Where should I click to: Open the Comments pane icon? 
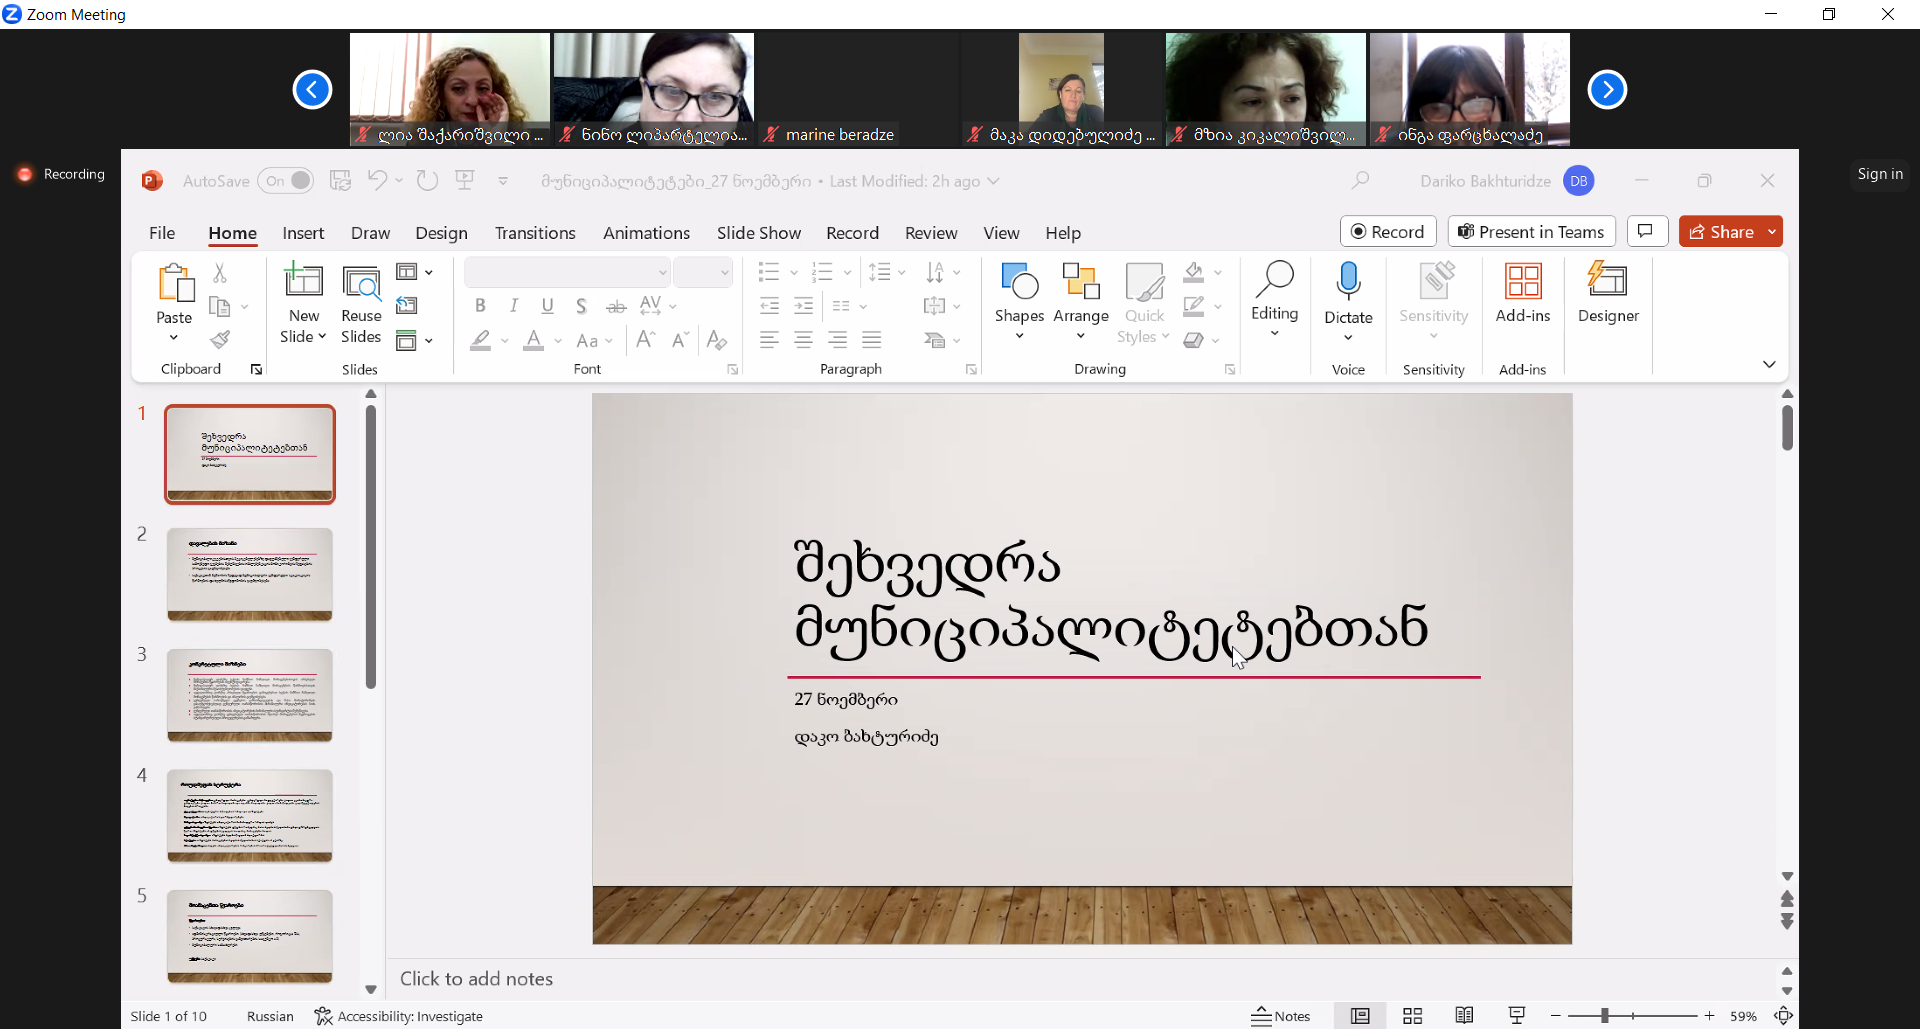1646,231
